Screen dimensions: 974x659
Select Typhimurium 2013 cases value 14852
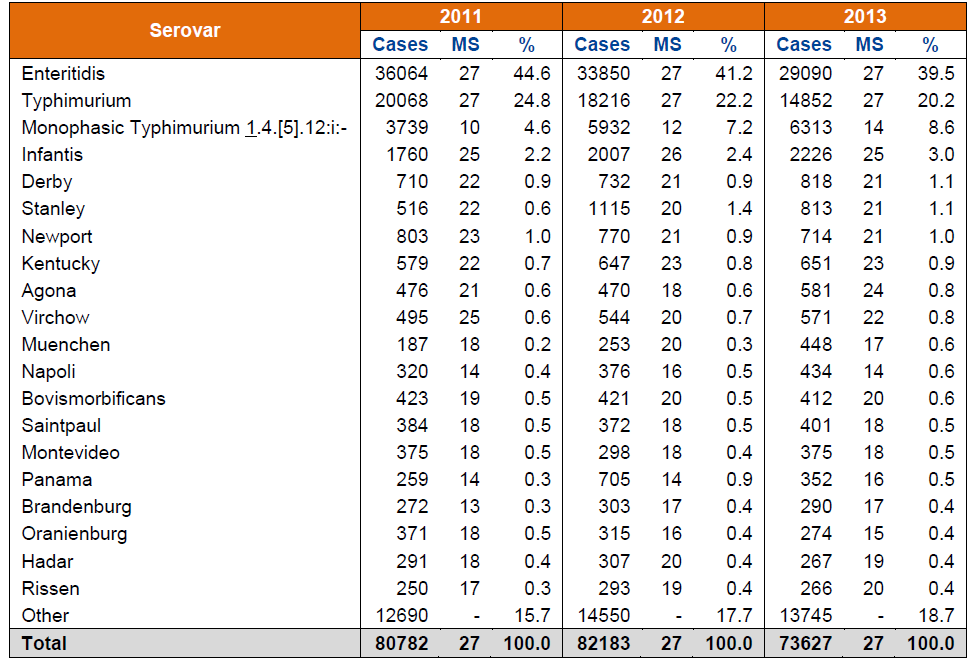805,101
